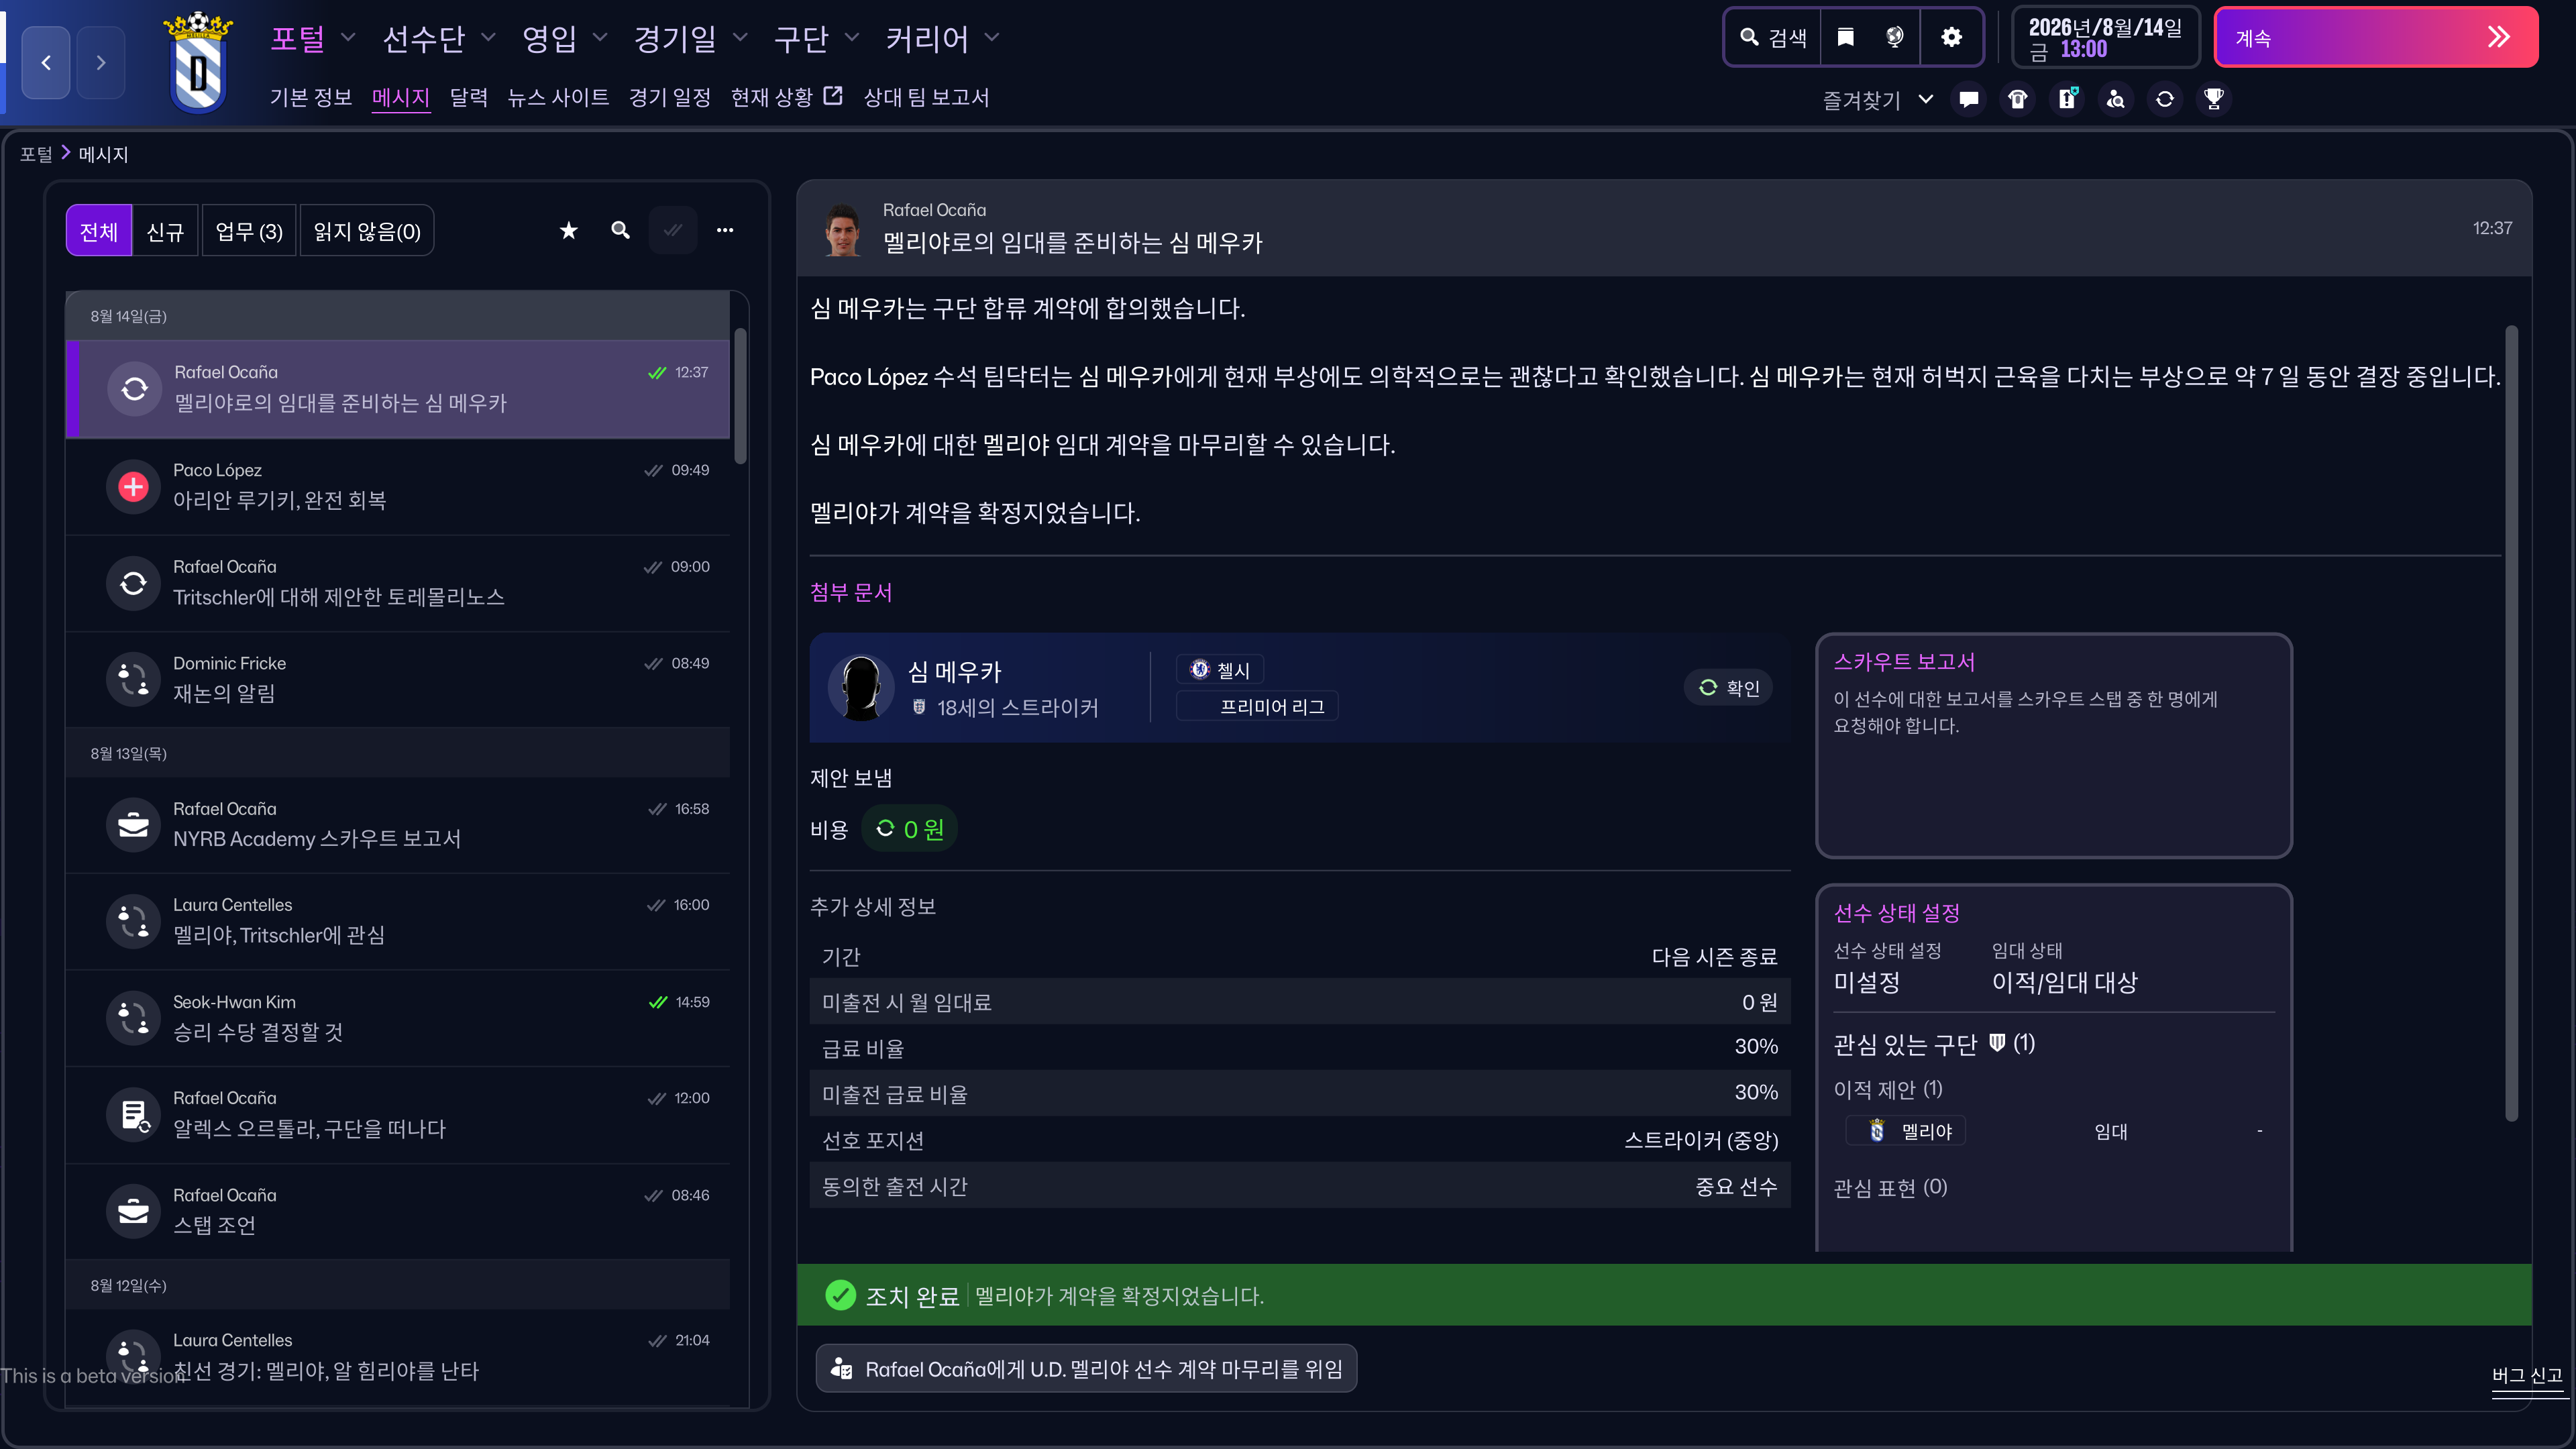
Task: Open the 달력 tab
Action: (468, 97)
